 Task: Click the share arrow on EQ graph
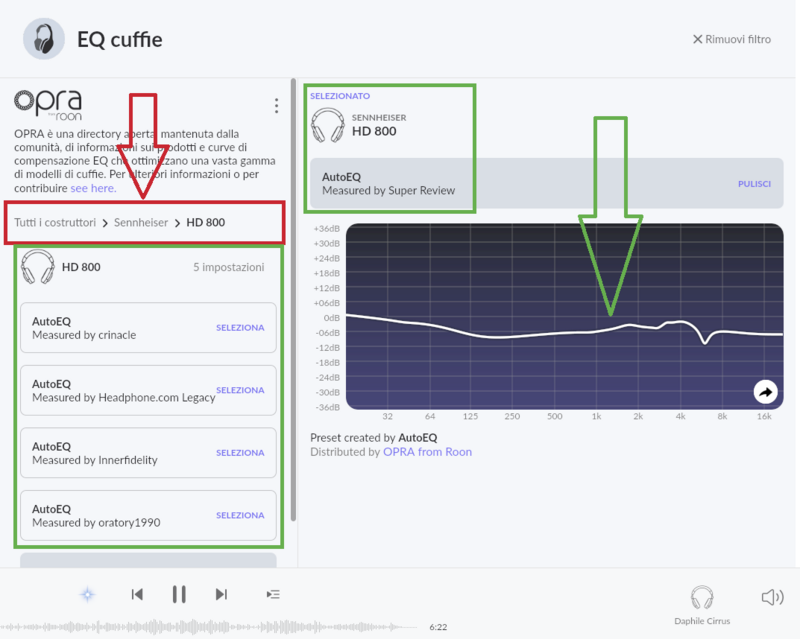[x=765, y=392]
